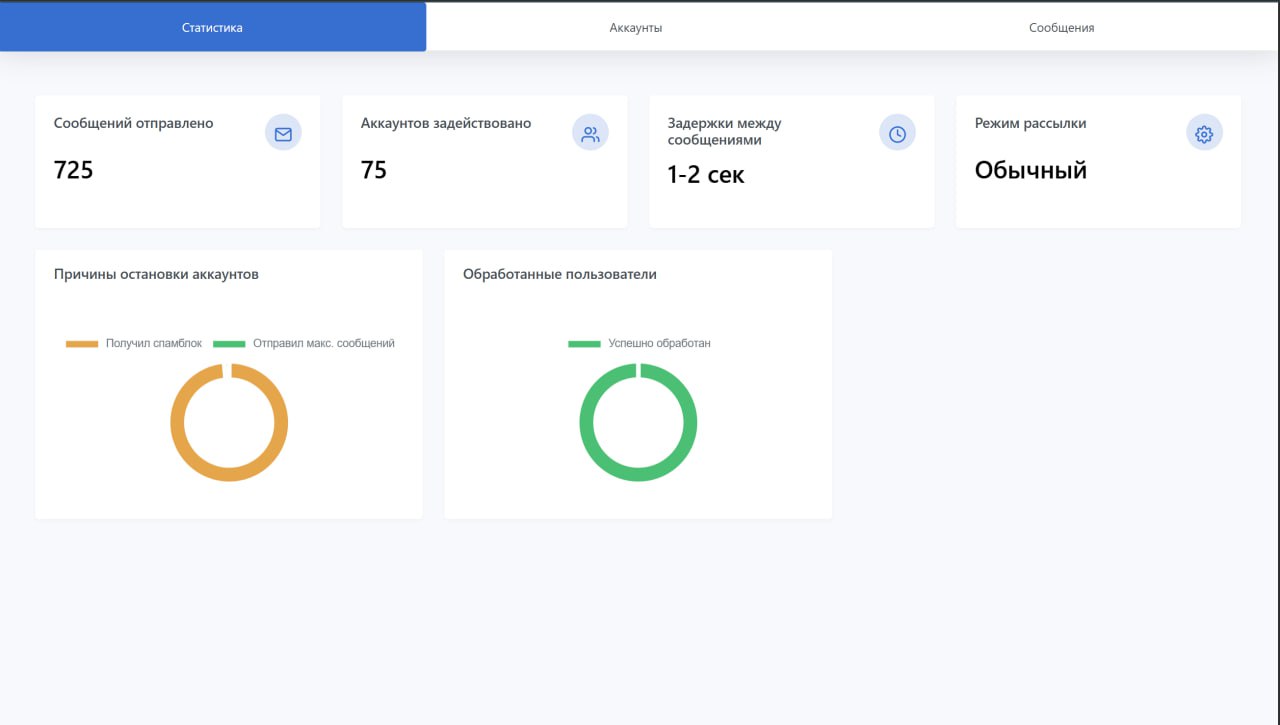Click the Успешно обработан legend text

pos(660,343)
